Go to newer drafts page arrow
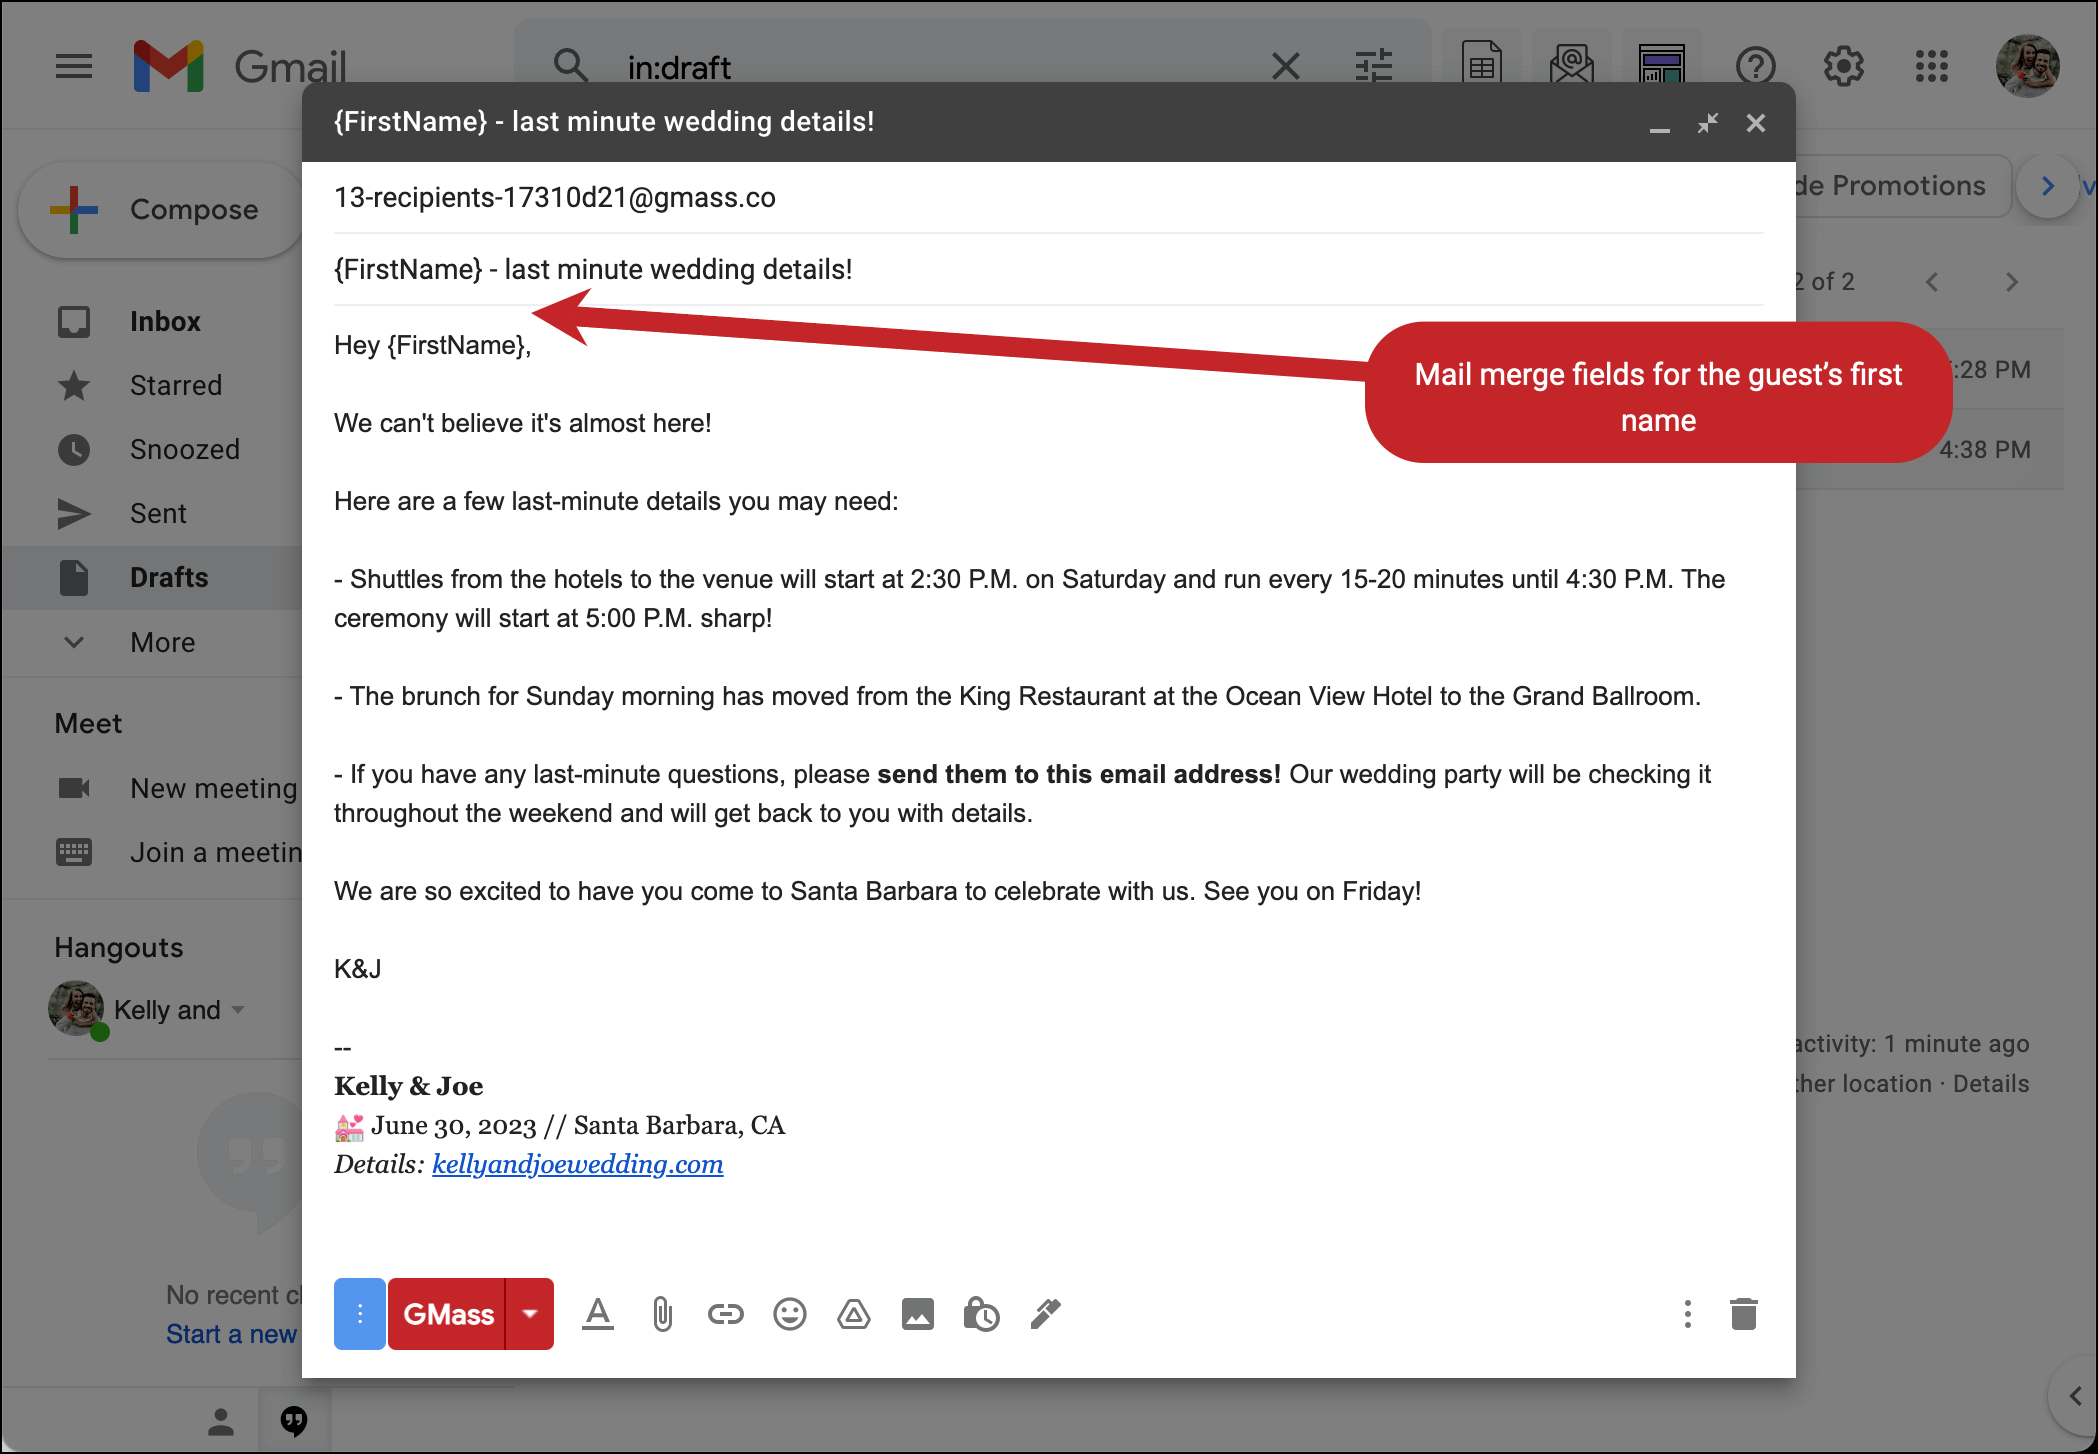The height and width of the screenshot is (1454, 2098). tap(1932, 283)
